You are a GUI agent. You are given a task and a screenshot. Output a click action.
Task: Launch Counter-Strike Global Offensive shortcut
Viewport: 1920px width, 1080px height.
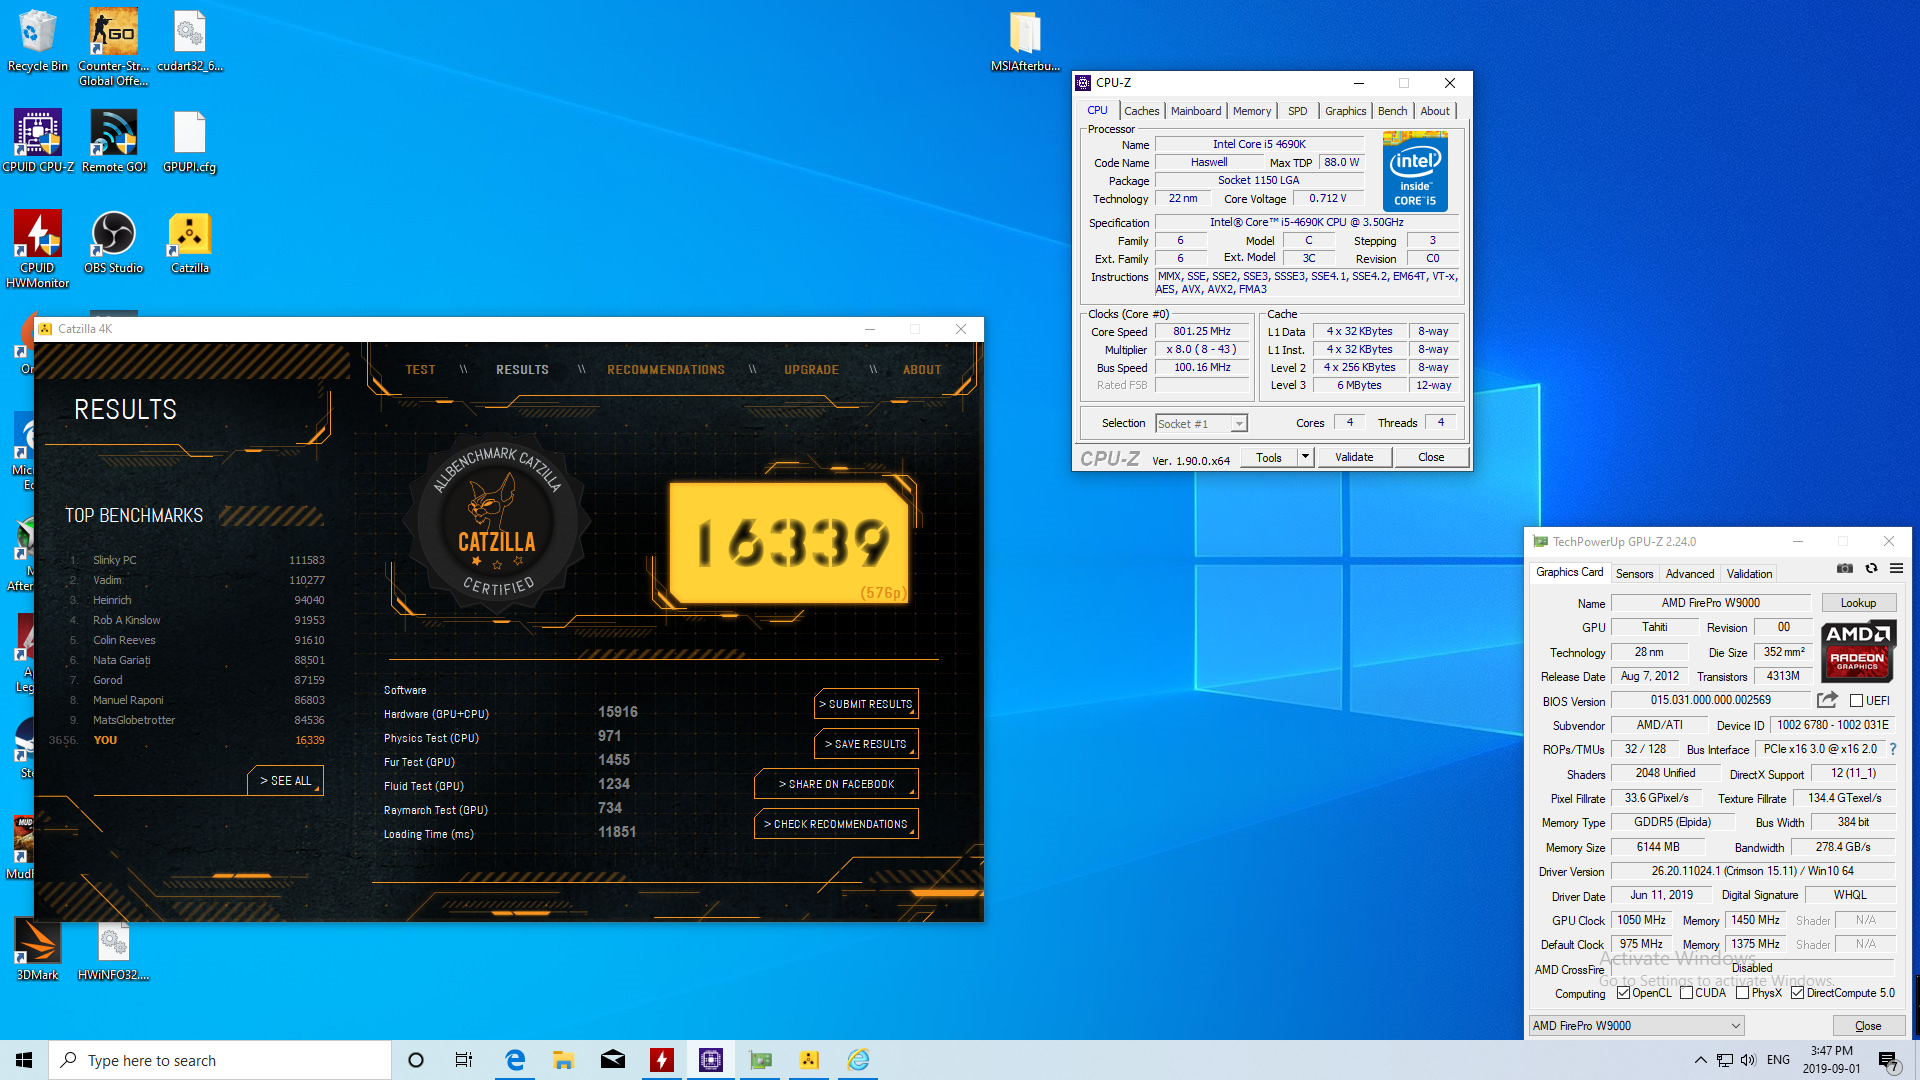113,47
